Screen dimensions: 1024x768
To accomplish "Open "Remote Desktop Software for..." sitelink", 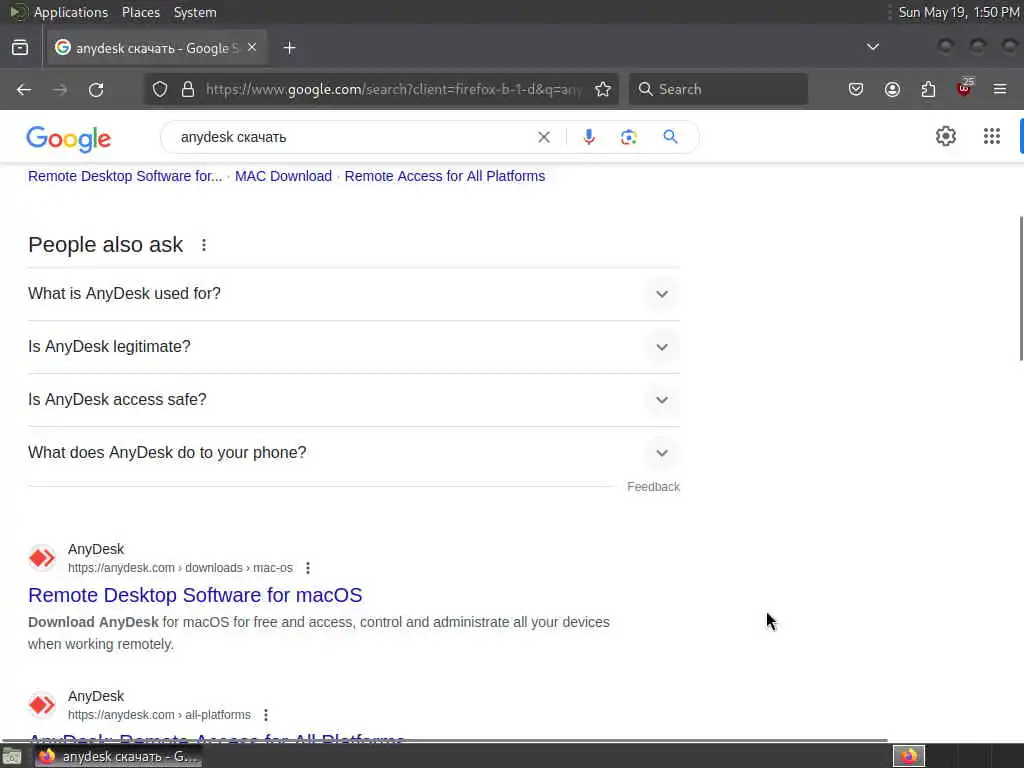I will (125, 176).
